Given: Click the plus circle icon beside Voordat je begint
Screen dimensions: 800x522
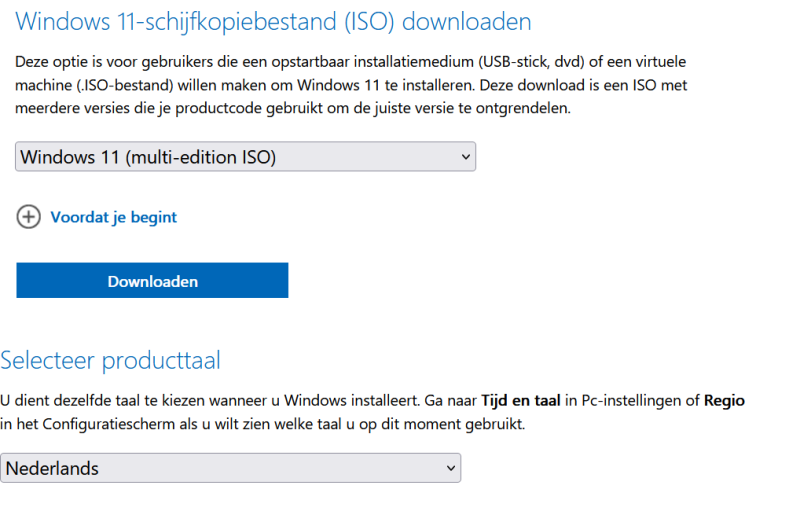Looking at the screenshot, I should click(29, 217).
